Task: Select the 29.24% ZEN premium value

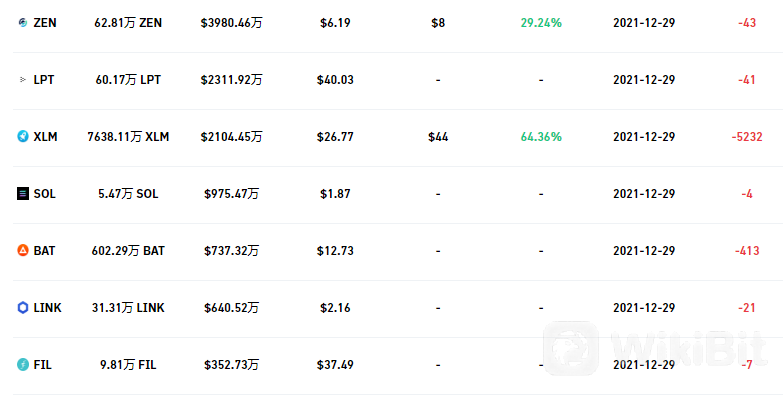Action: point(541,23)
